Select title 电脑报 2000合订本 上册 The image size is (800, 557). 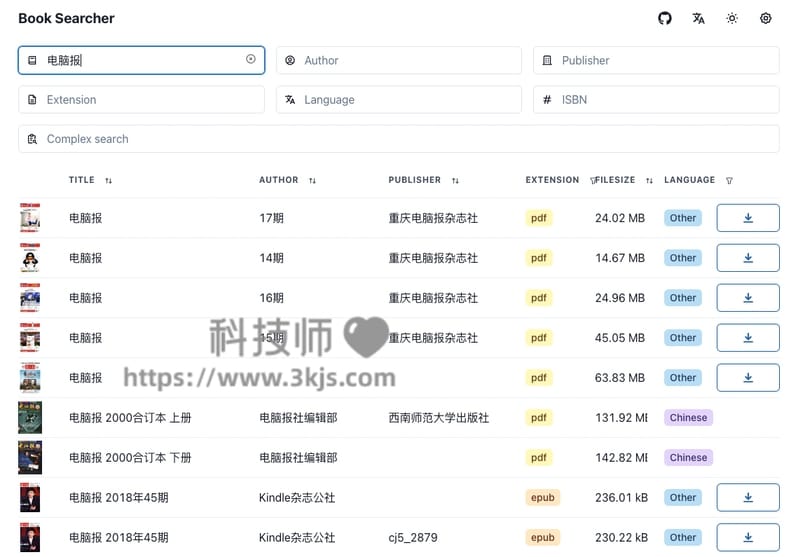130,418
